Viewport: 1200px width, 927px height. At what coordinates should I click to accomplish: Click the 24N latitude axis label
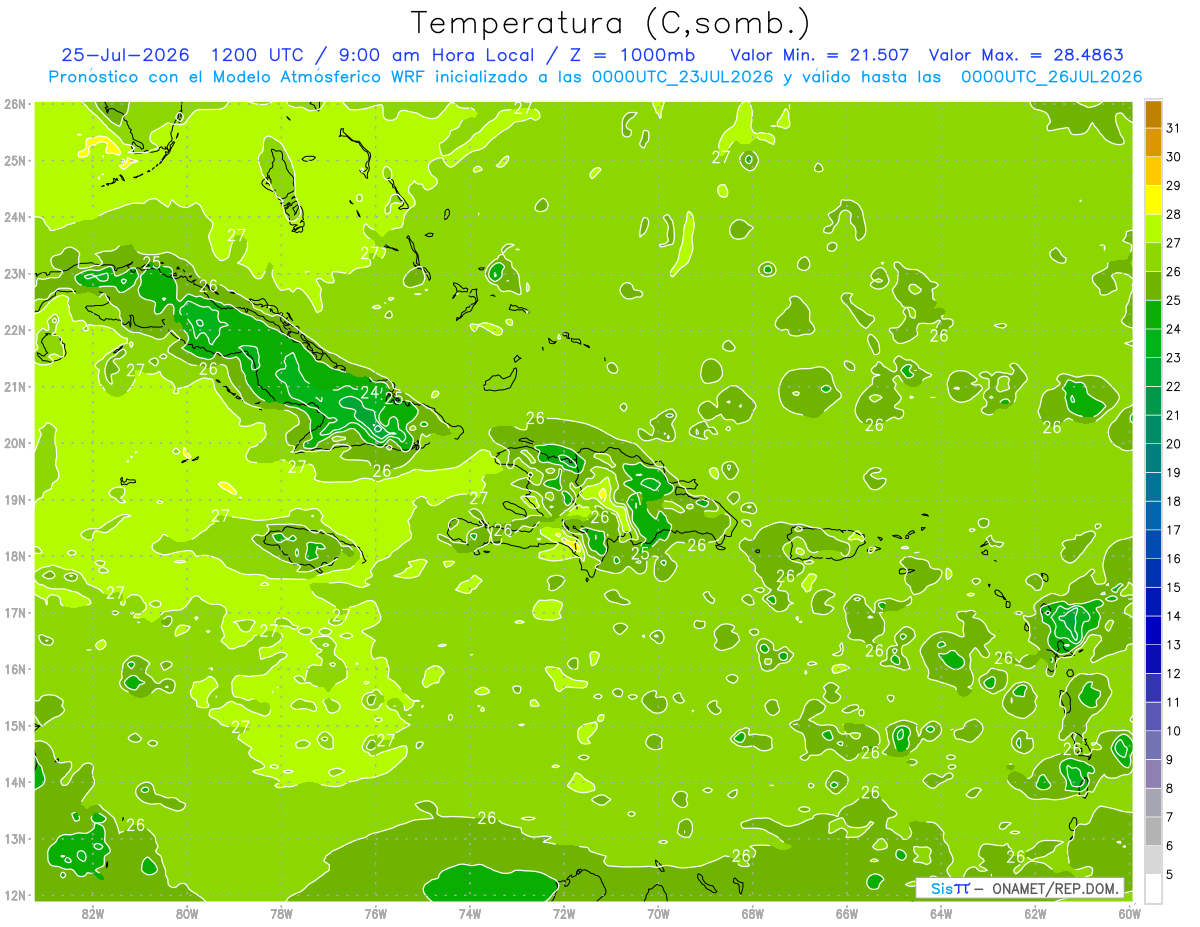15,217
